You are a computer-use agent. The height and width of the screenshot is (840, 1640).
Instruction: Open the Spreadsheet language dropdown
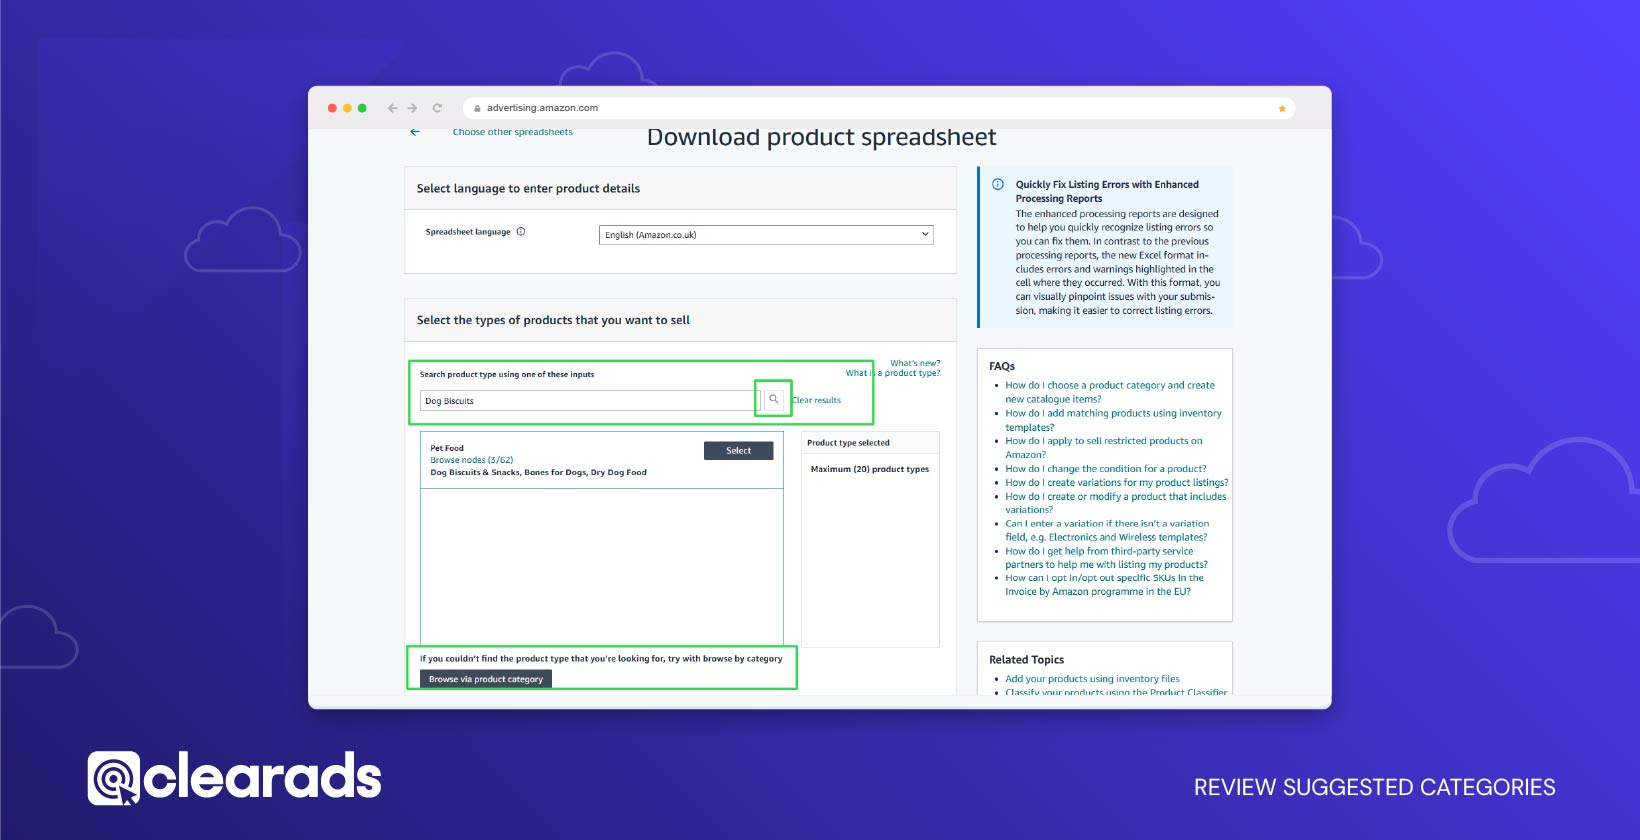coord(766,235)
